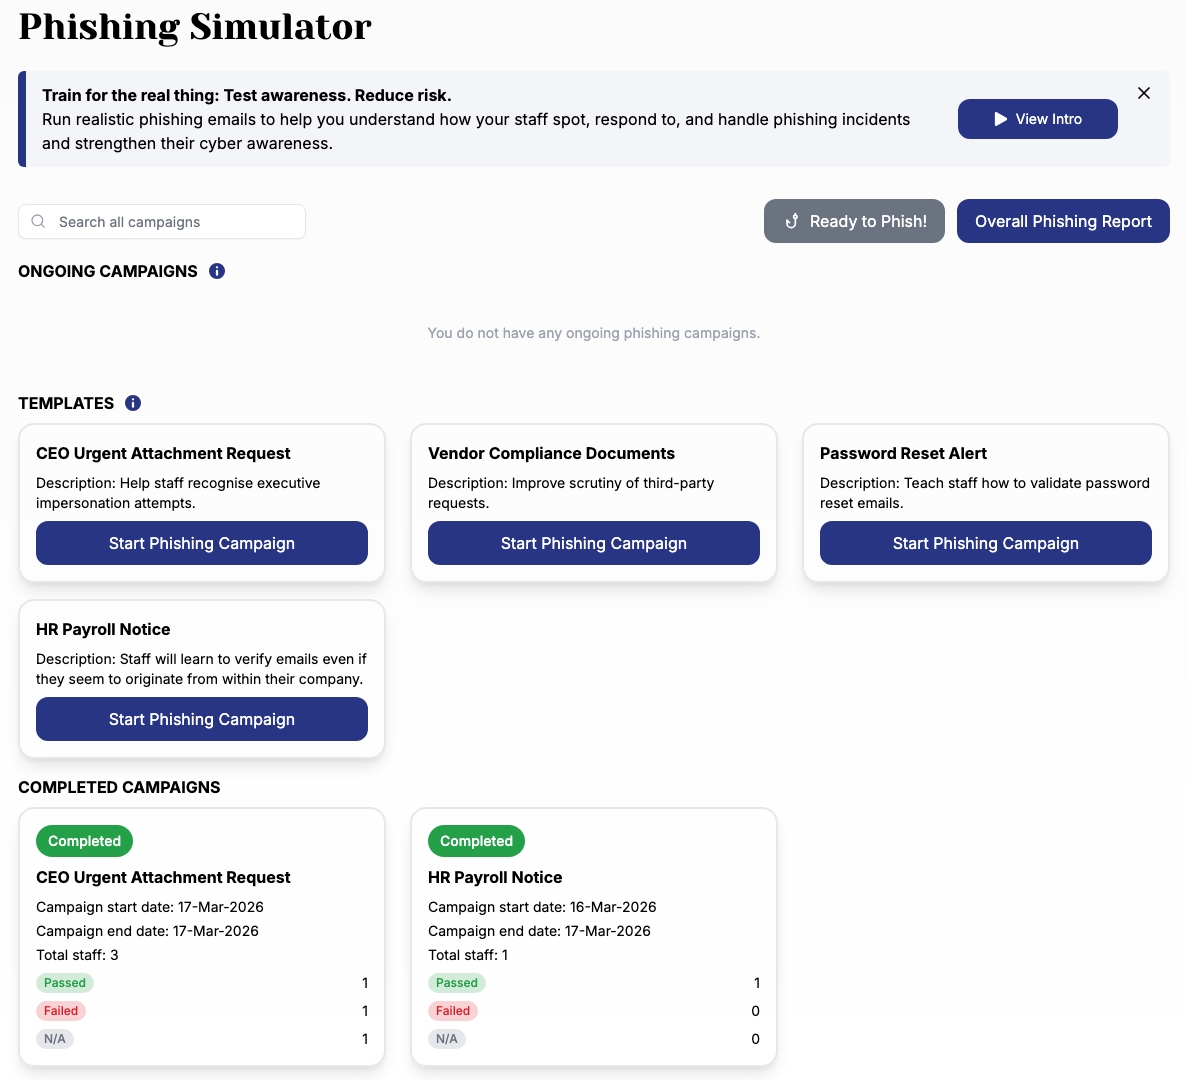The height and width of the screenshot is (1080, 1186).
Task: Click the magnifier icon in the search box
Action: [x=38, y=222]
